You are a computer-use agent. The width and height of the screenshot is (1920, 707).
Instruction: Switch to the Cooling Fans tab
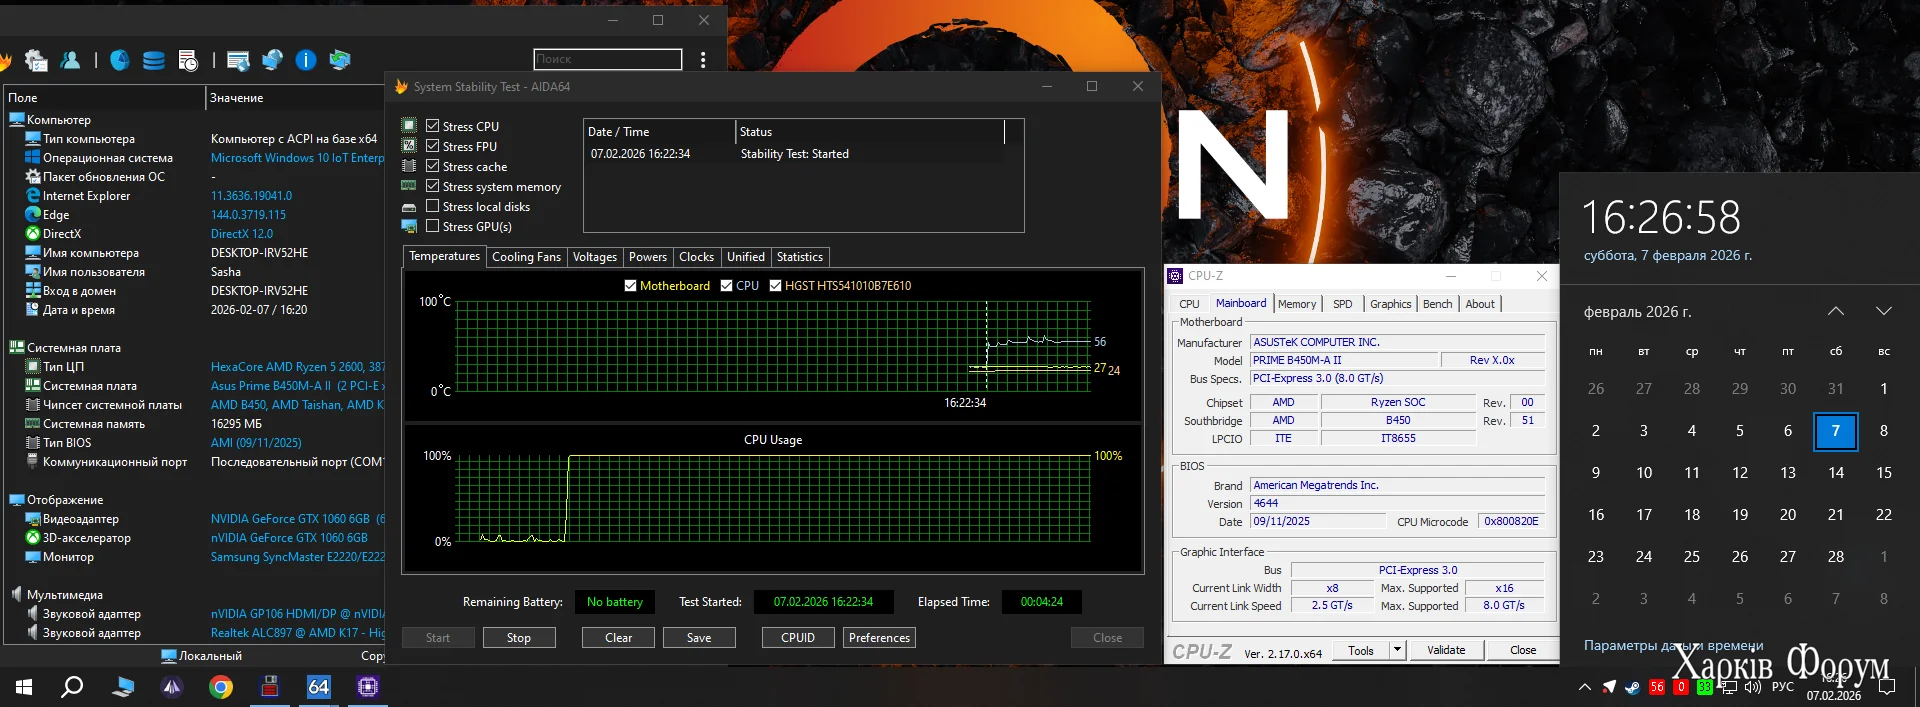click(526, 257)
